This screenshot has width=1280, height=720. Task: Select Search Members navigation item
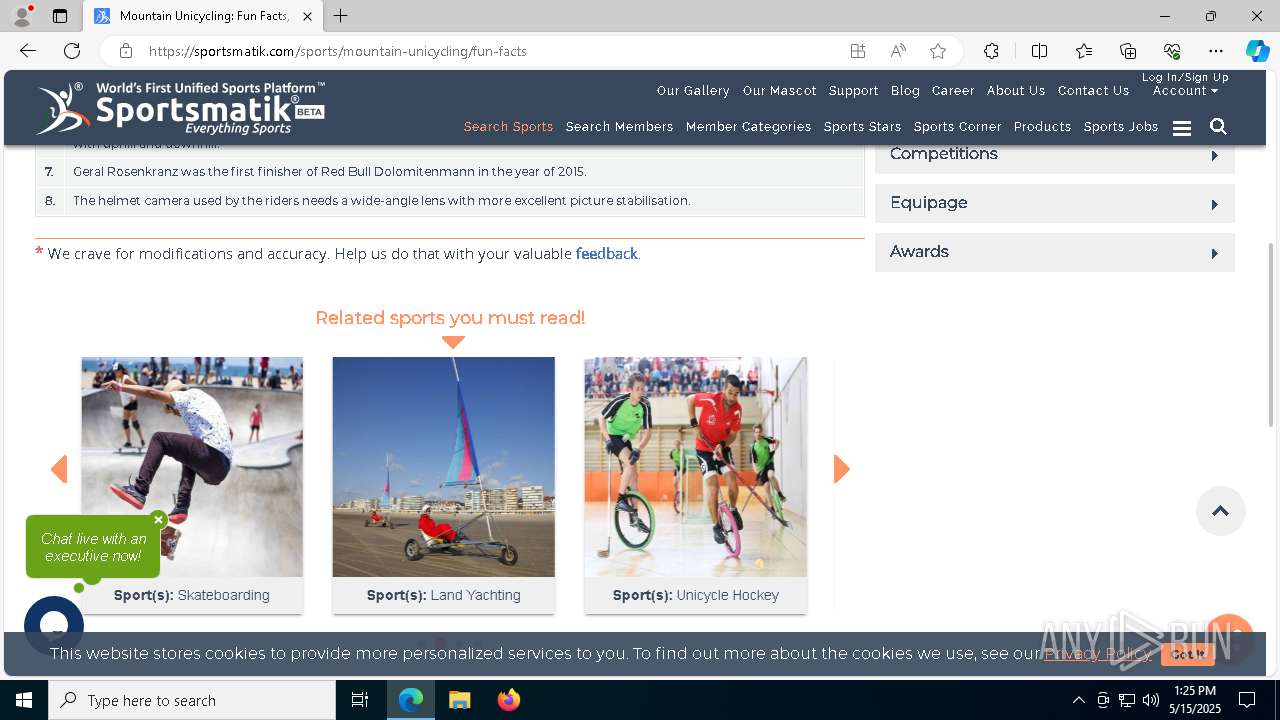(619, 127)
